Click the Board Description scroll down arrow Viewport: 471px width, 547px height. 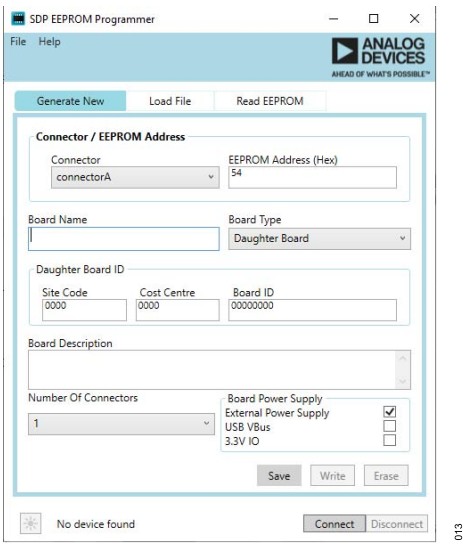pyautogui.click(x=403, y=381)
